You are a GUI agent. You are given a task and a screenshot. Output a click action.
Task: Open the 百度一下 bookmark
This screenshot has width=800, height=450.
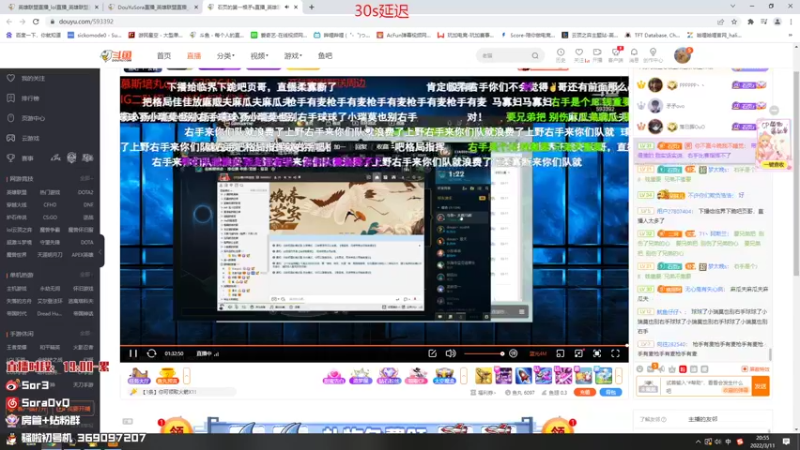tap(34, 35)
